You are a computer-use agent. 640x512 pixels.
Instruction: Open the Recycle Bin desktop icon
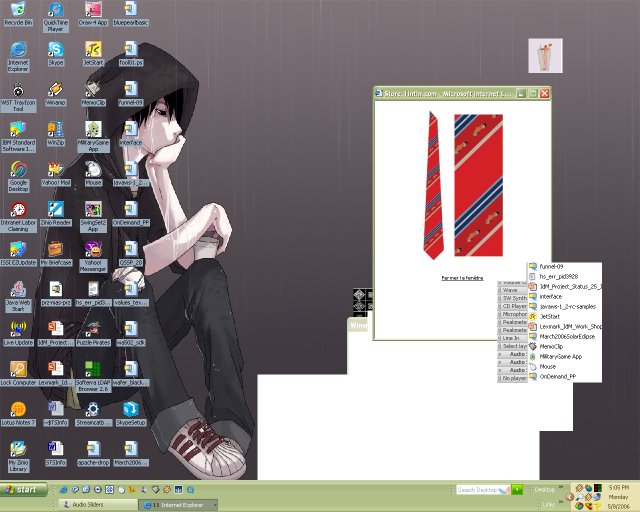(x=18, y=13)
